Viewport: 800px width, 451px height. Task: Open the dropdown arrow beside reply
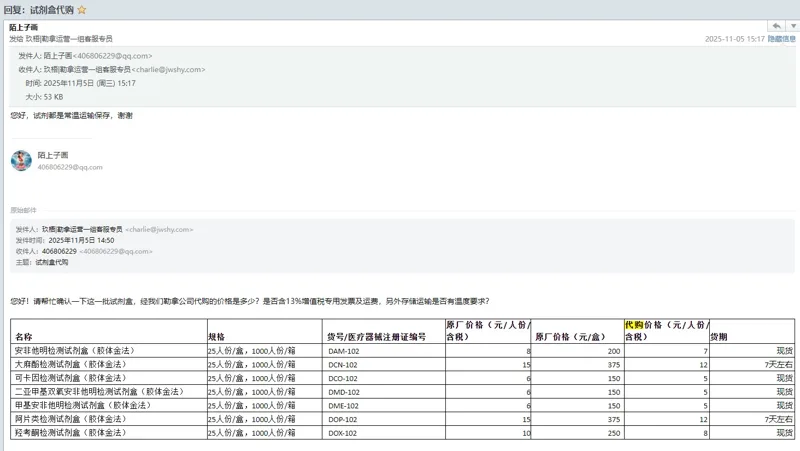793,26
